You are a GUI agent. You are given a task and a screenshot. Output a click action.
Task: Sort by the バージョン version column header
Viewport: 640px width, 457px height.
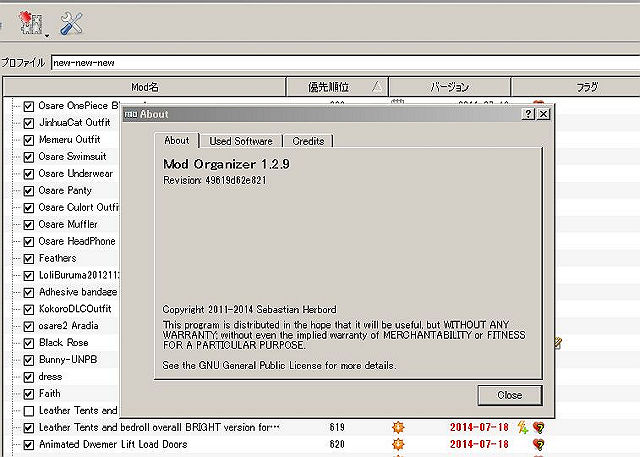pos(449,87)
